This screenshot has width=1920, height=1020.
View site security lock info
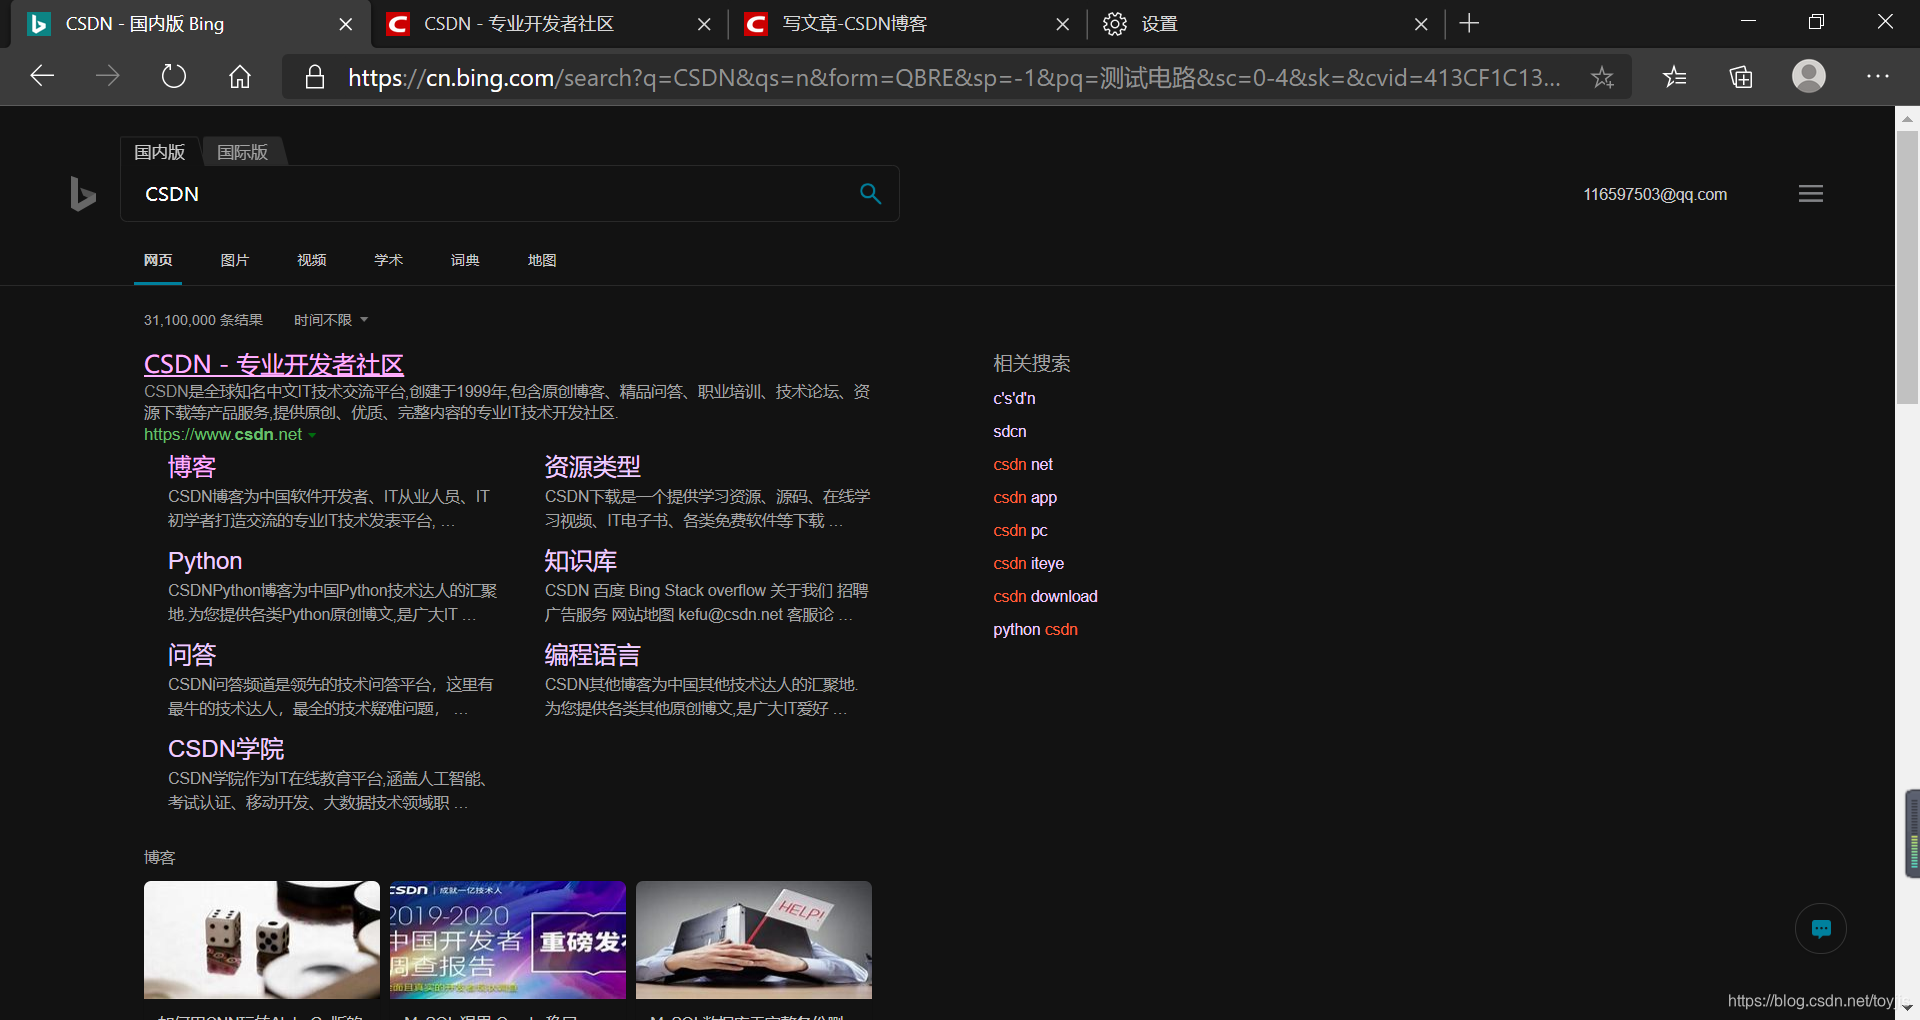click(315, 77)
